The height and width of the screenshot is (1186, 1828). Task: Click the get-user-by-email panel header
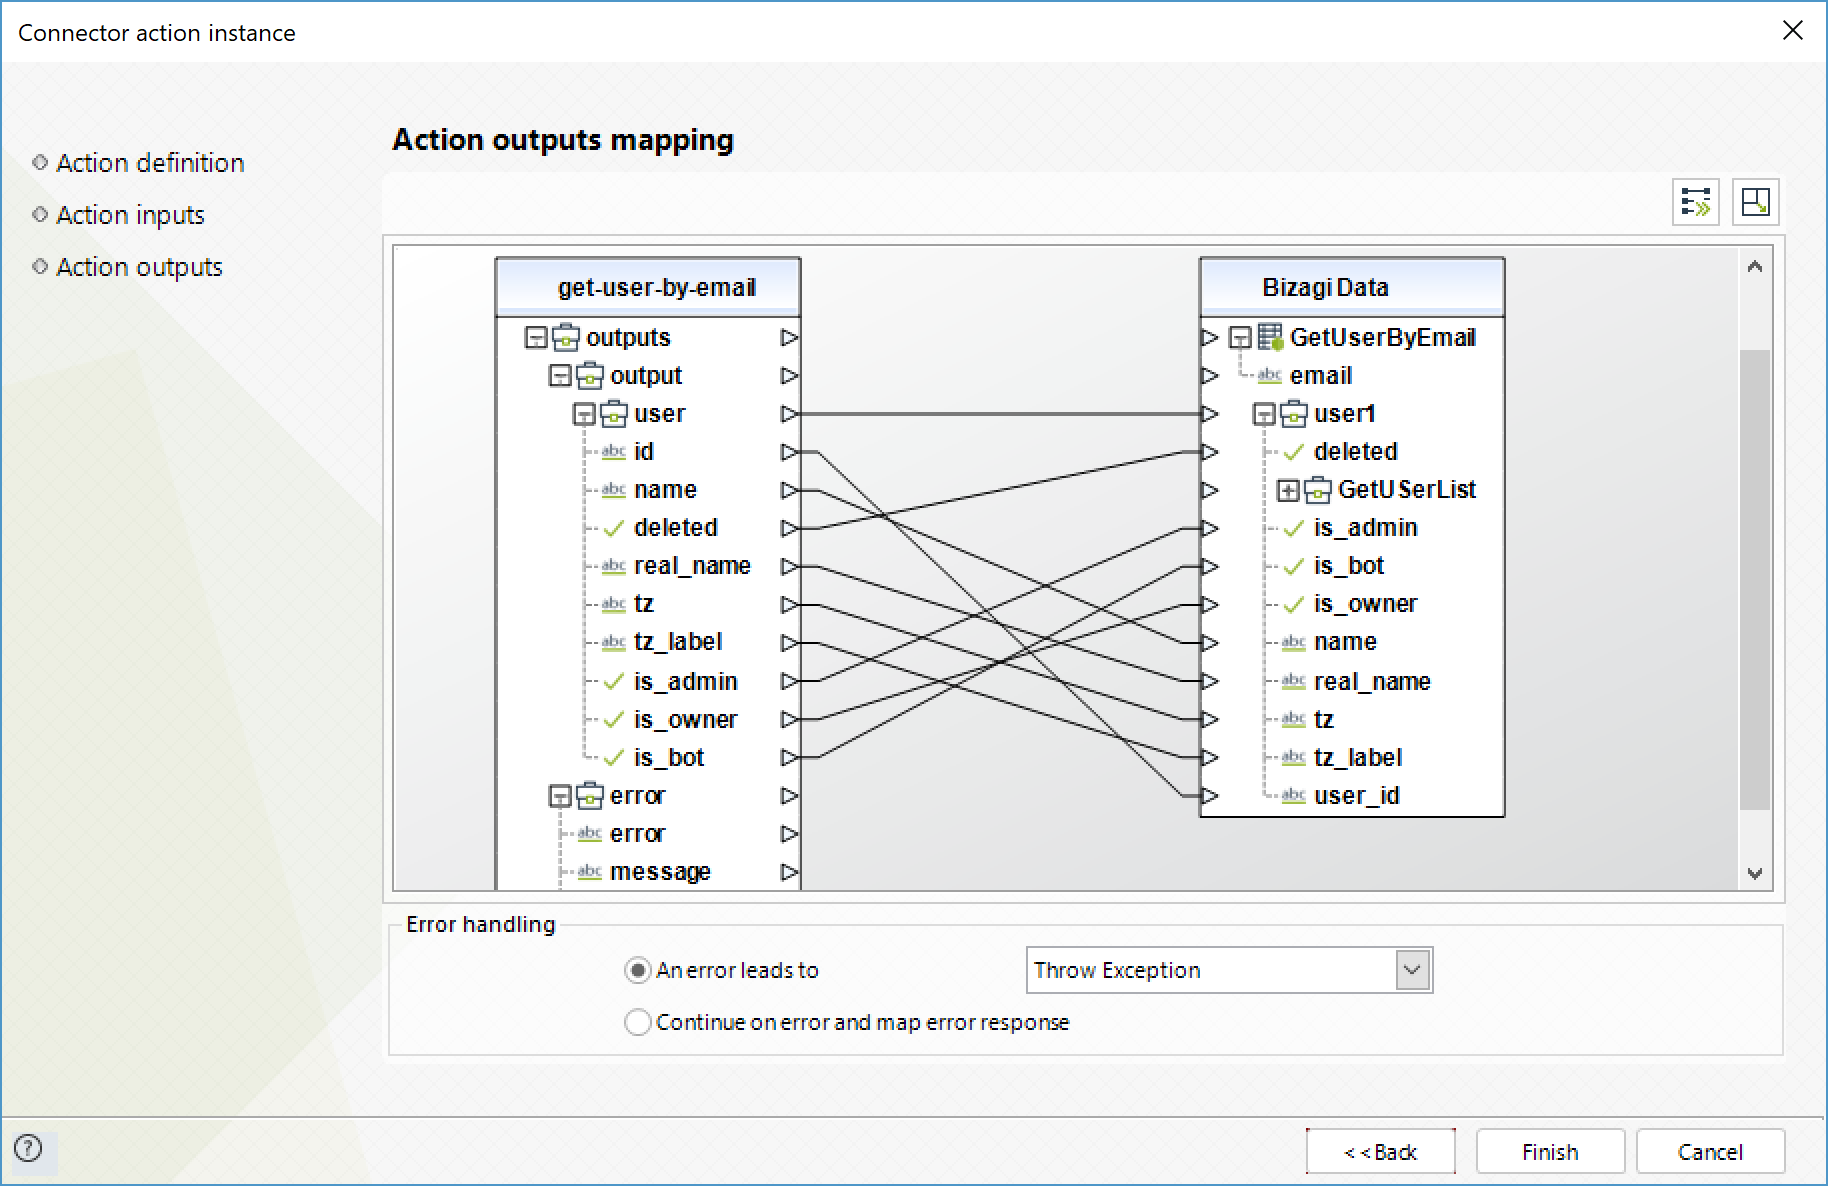648,287
